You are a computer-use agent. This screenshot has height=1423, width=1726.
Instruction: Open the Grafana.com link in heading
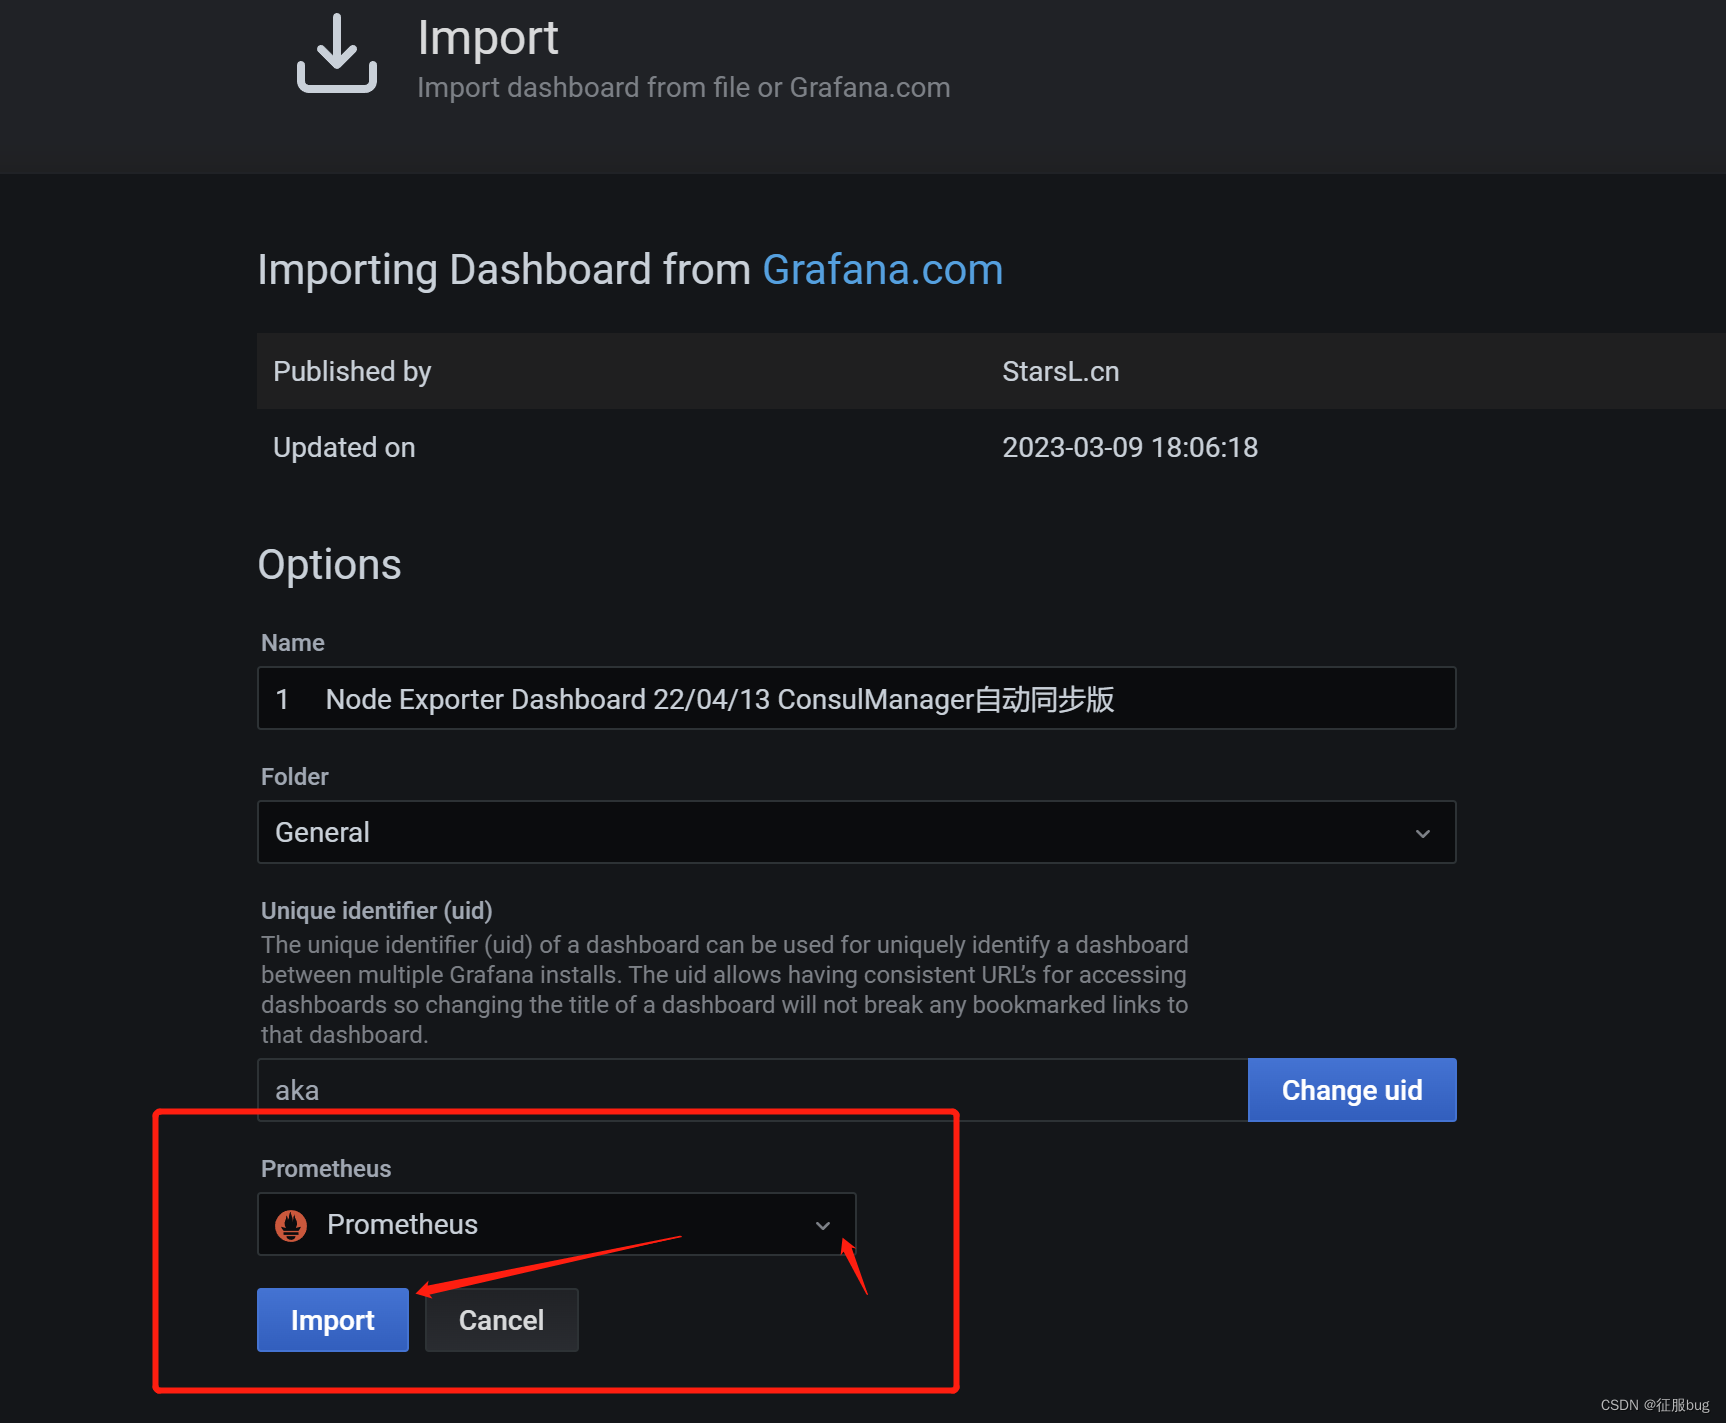coord(882,270)
